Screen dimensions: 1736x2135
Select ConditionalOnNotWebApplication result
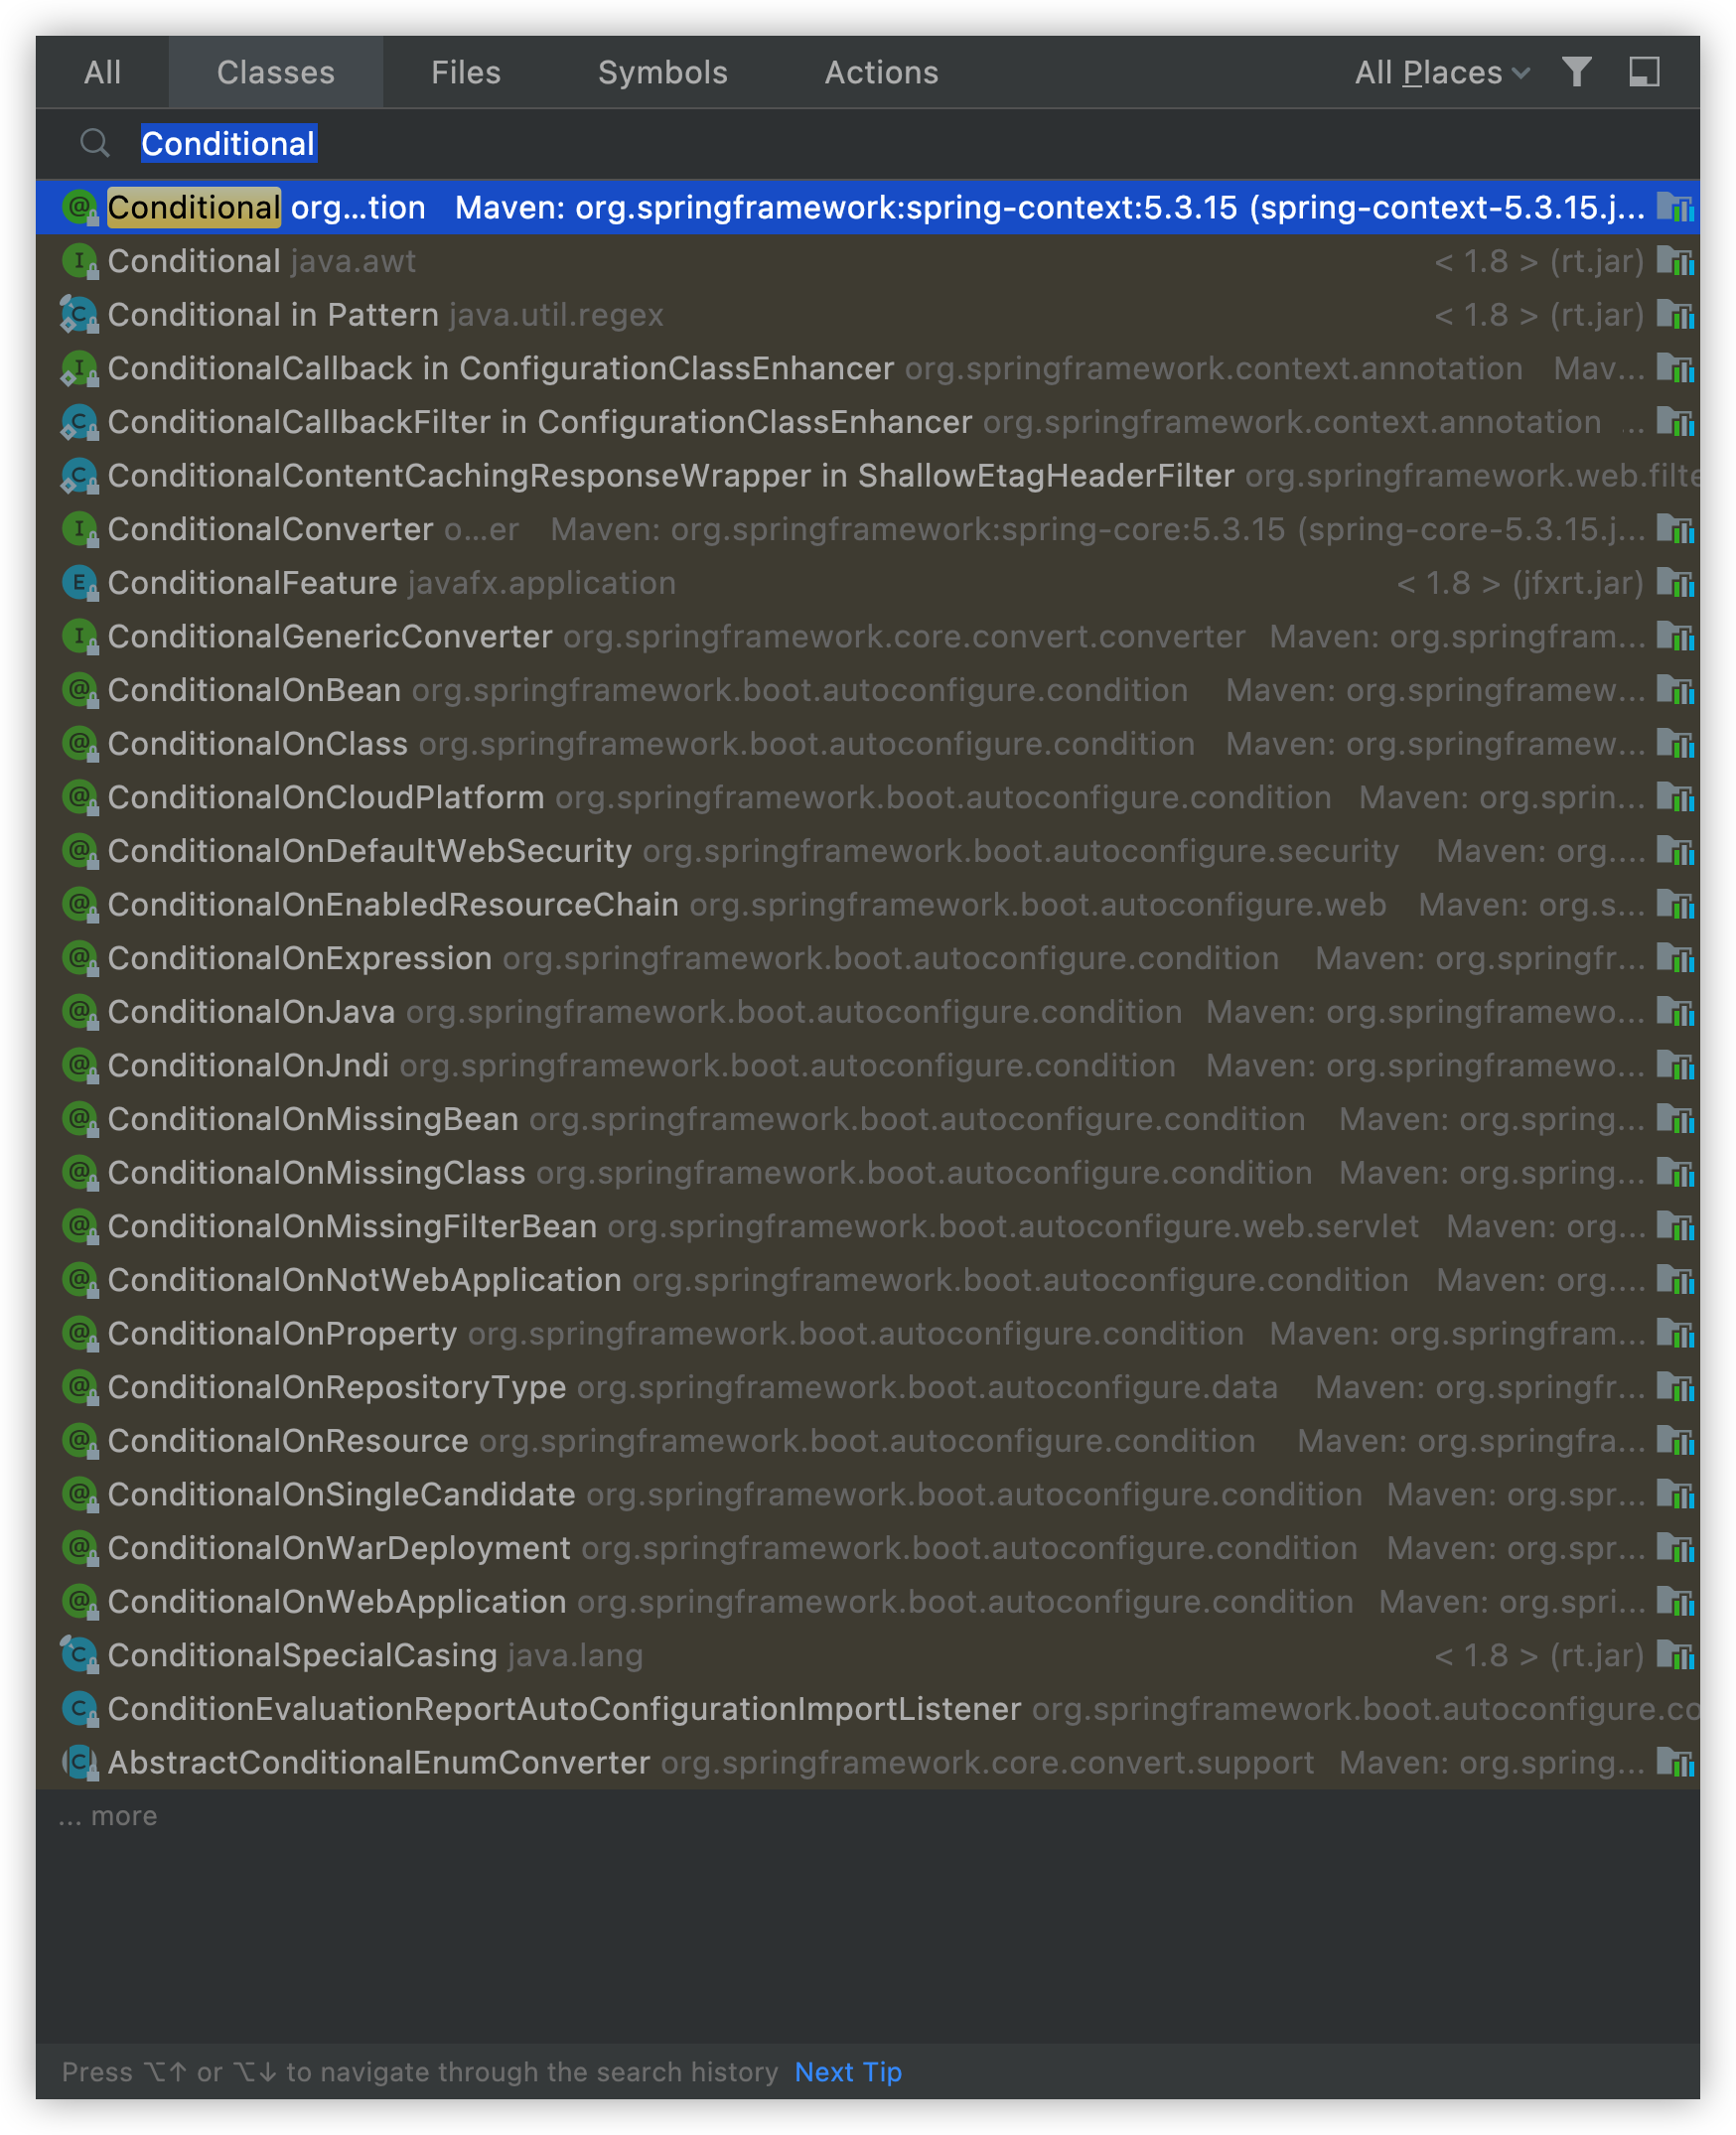pyautogui.click(x=868, y=1279)
